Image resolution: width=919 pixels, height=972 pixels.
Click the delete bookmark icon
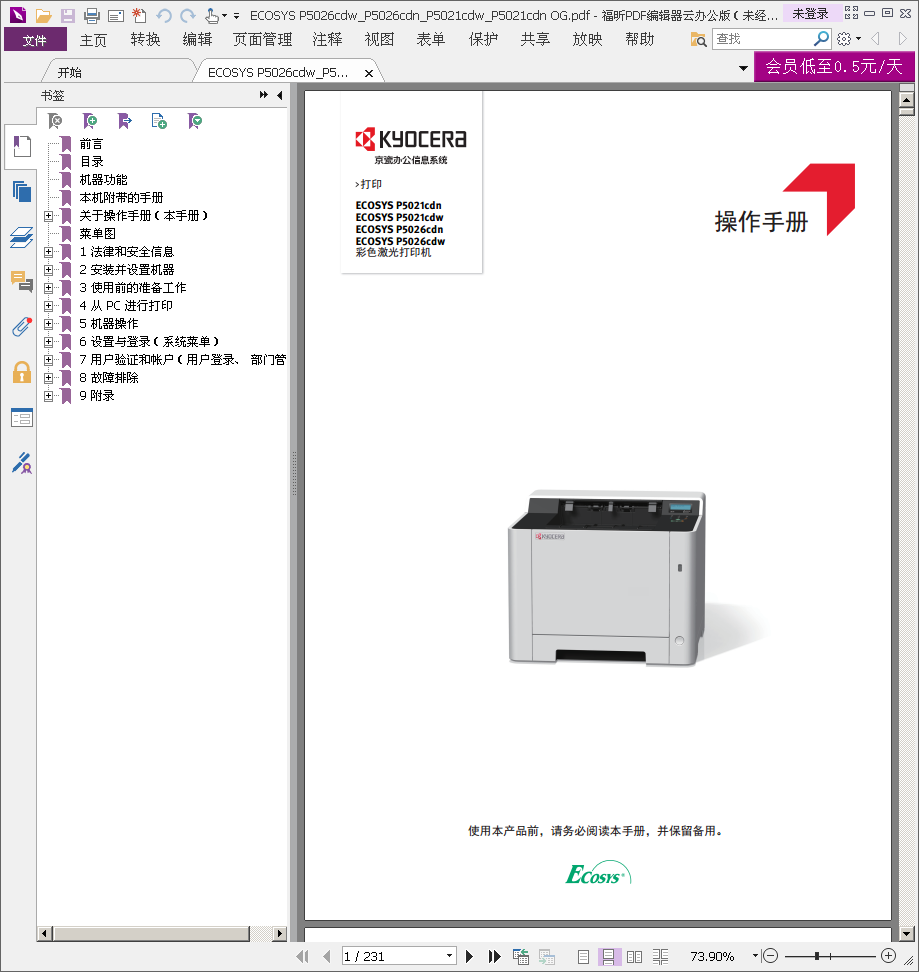click(55, 120)
